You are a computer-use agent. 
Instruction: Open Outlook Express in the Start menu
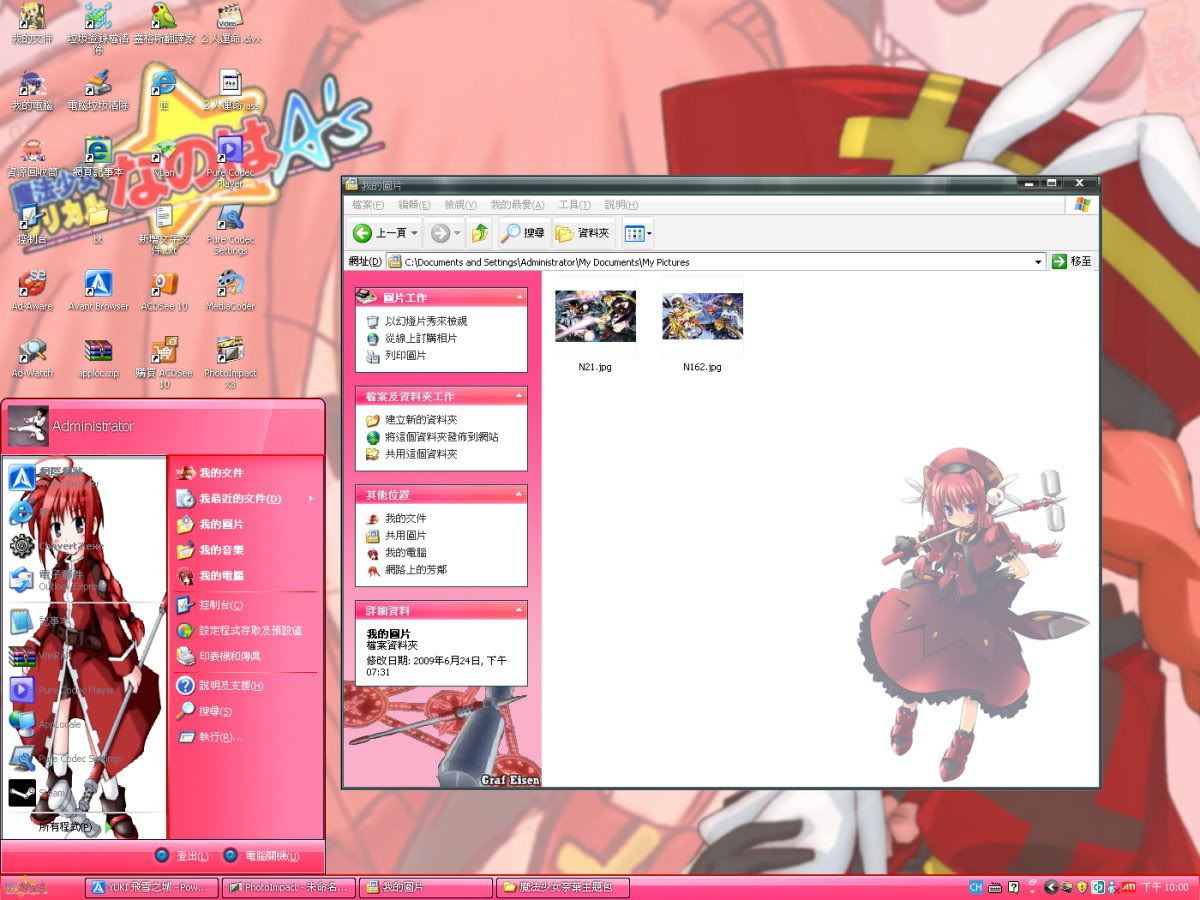(84, 580)
